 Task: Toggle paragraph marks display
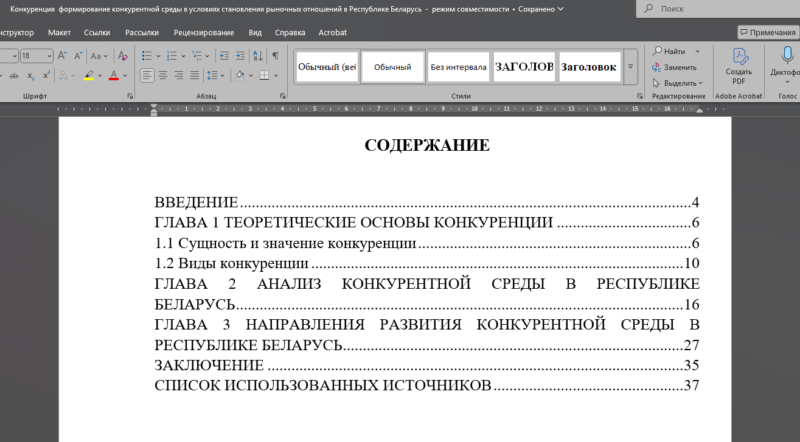[275, 56]
